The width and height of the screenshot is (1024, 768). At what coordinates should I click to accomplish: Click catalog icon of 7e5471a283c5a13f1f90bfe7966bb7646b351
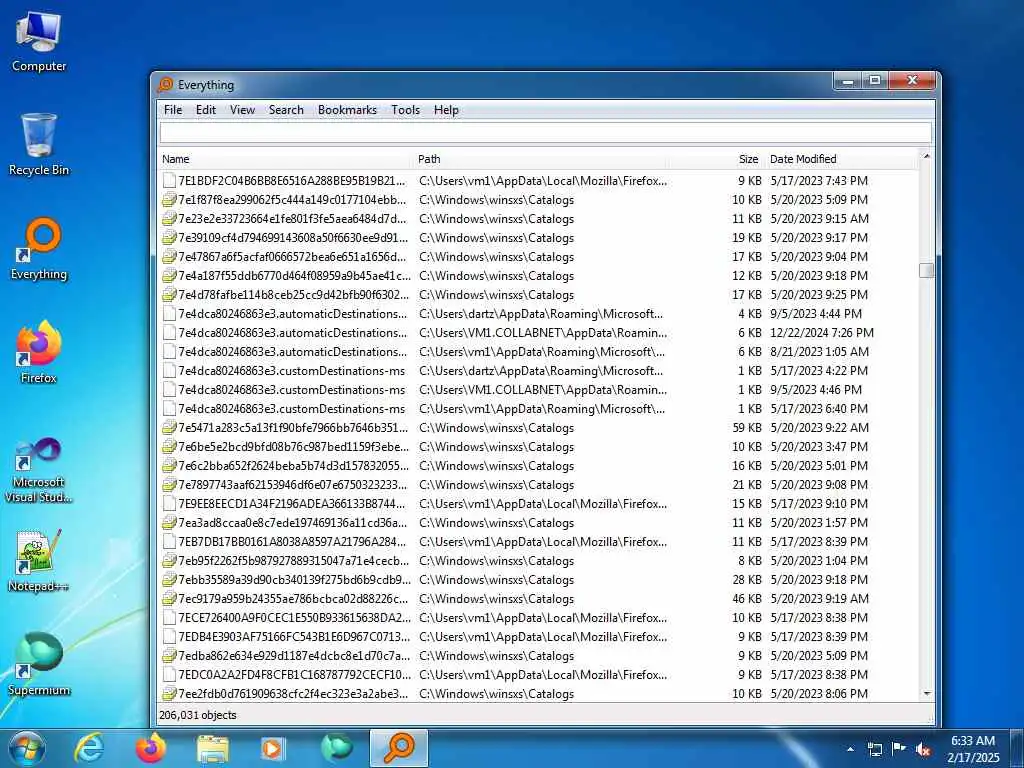point(169,428)
